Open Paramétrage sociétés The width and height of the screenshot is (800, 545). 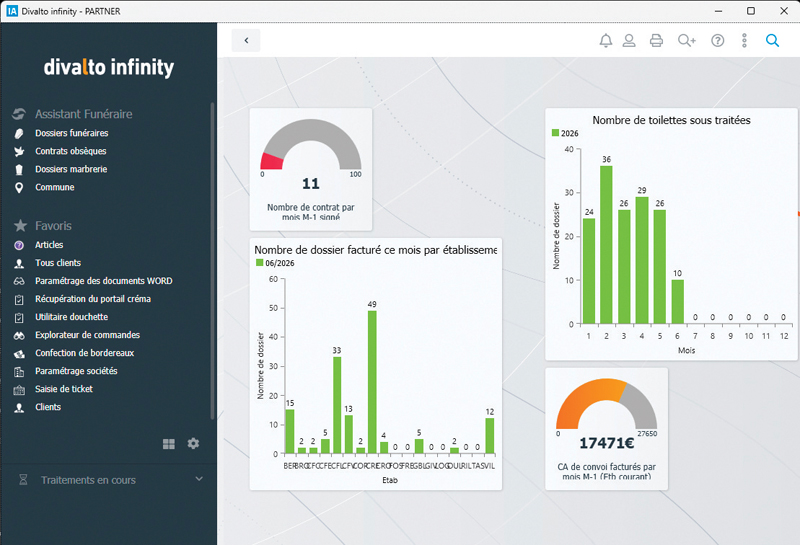(x=76, y=371)
